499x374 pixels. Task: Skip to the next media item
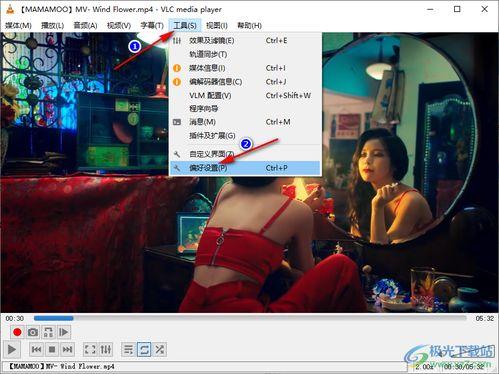[x=68, y=350]
